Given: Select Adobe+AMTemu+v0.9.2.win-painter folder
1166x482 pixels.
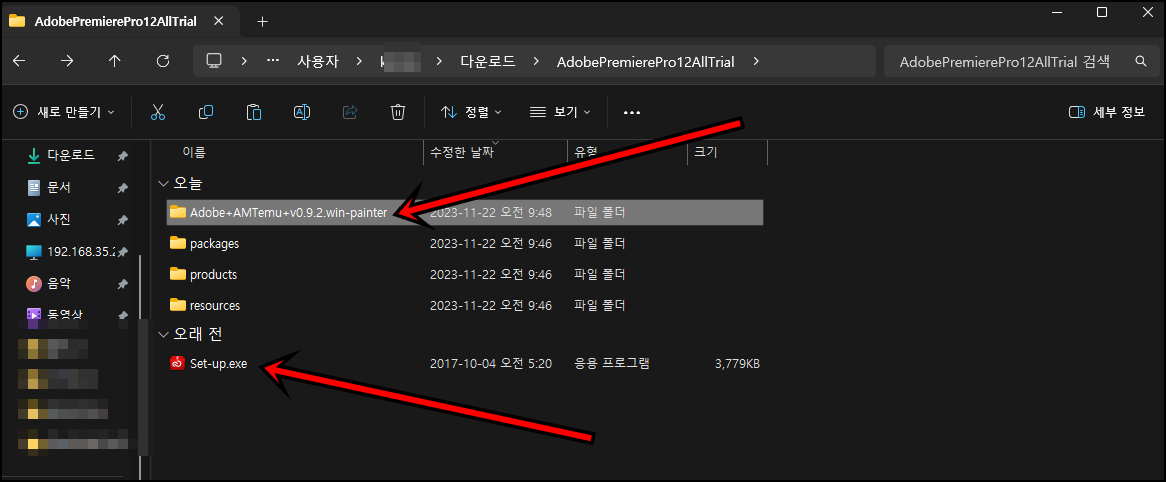Looking at the screenshot, I should [465, 212].
